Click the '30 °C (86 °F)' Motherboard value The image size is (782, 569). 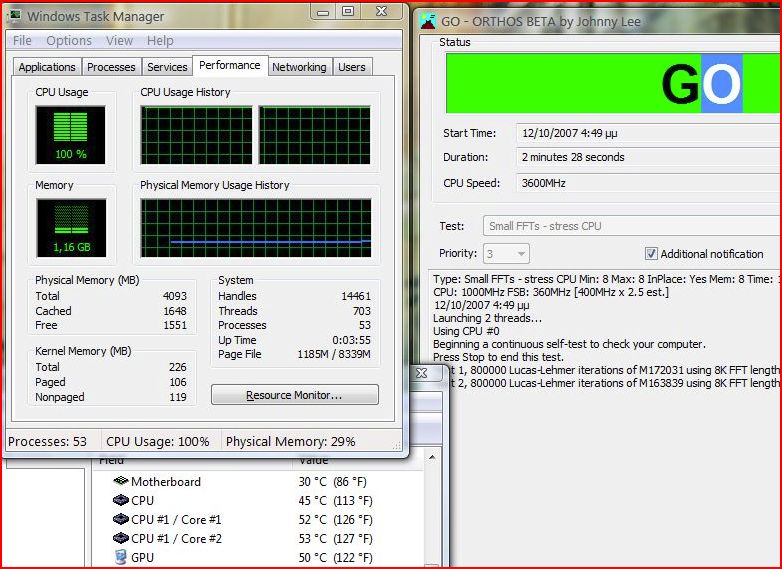[x=333, y=482]
